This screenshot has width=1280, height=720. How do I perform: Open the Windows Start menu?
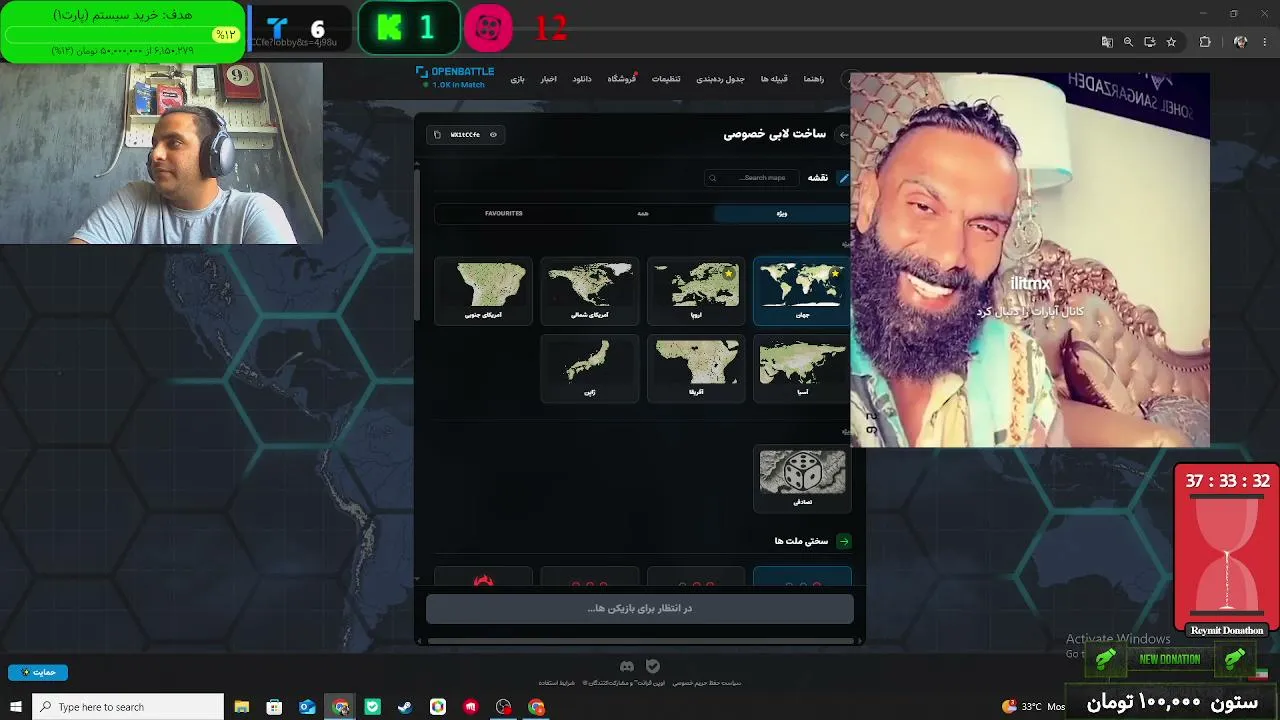pos(16,707)
